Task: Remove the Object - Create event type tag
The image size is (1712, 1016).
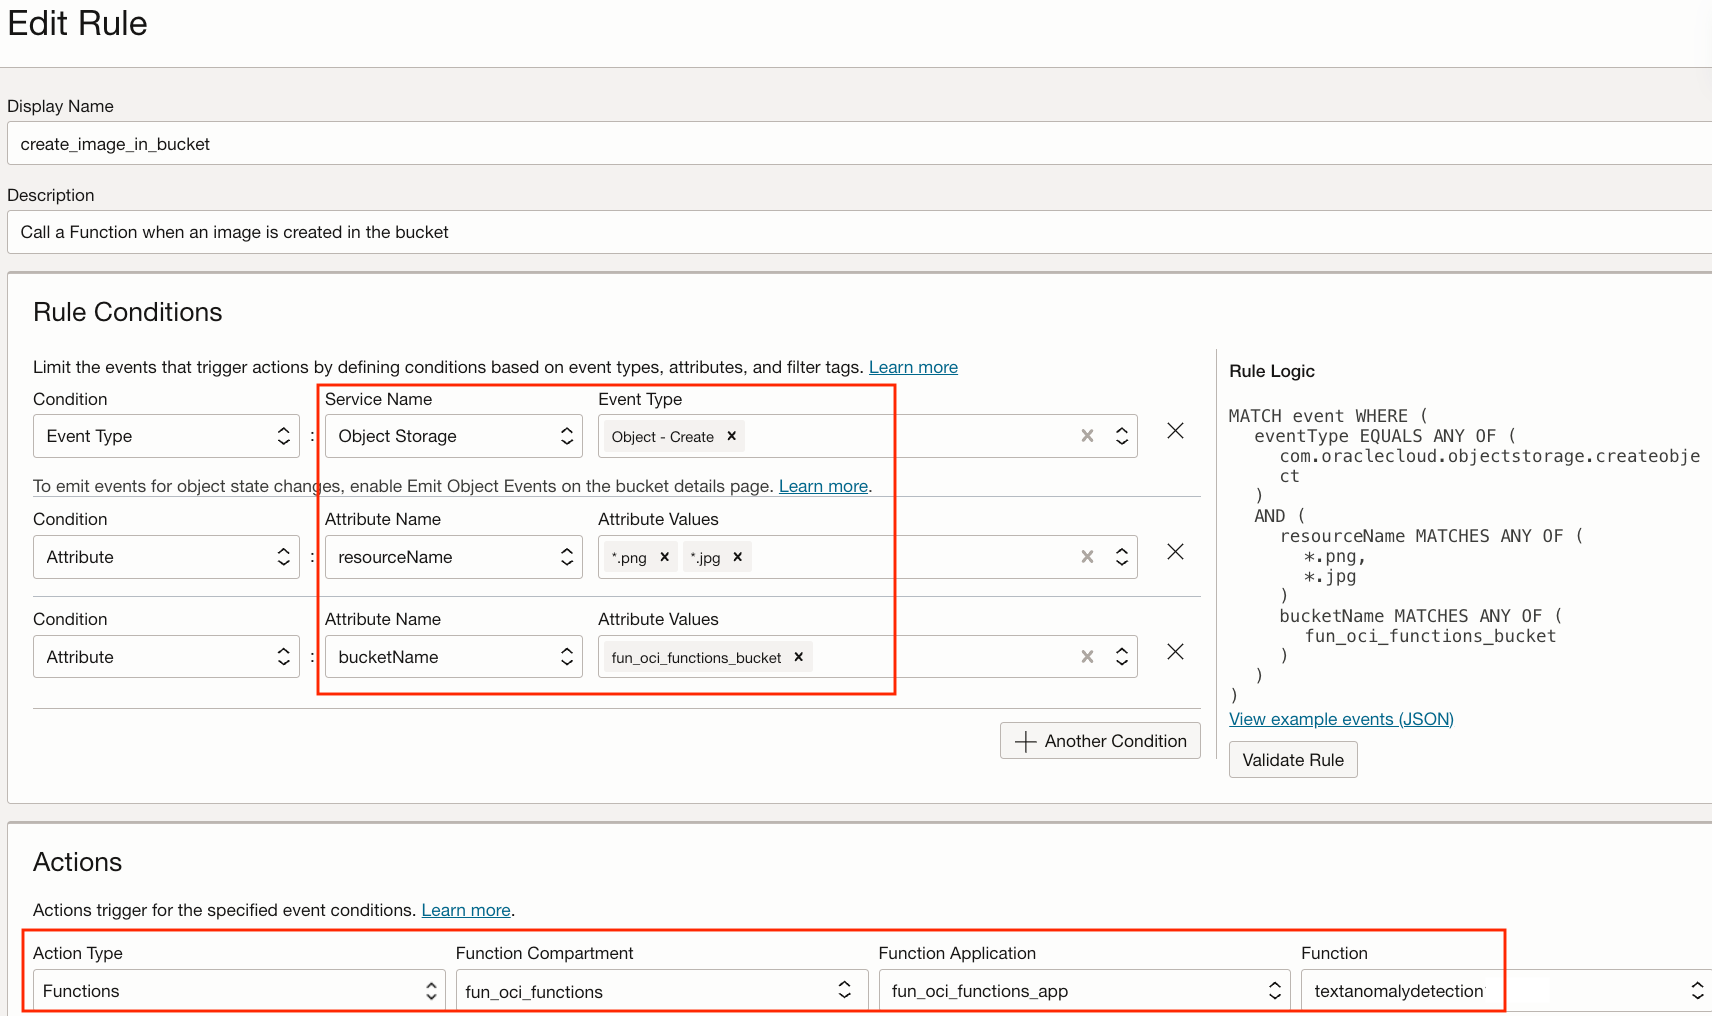Action: click(x=731, y=436)
